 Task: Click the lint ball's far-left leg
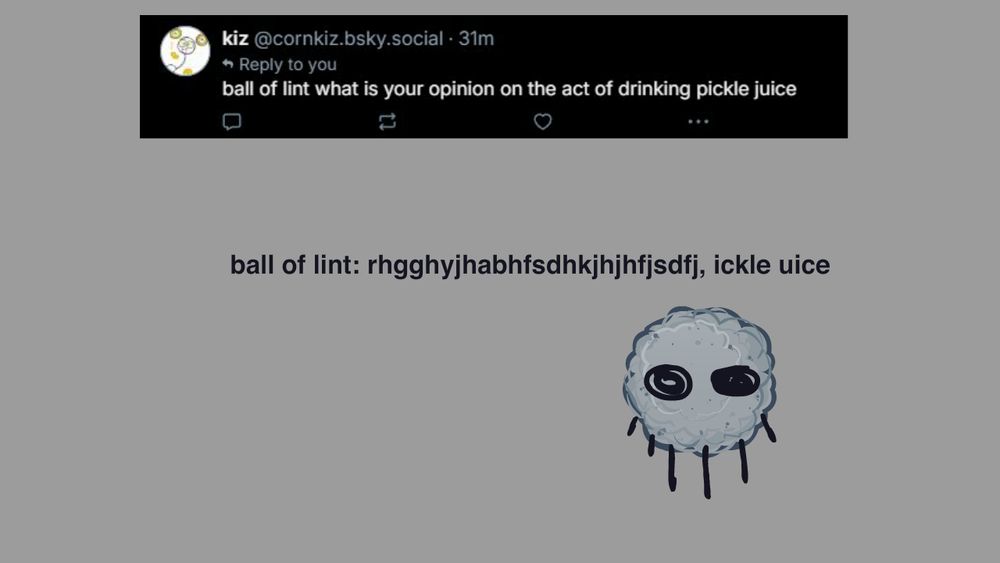[x=632, y=427]
